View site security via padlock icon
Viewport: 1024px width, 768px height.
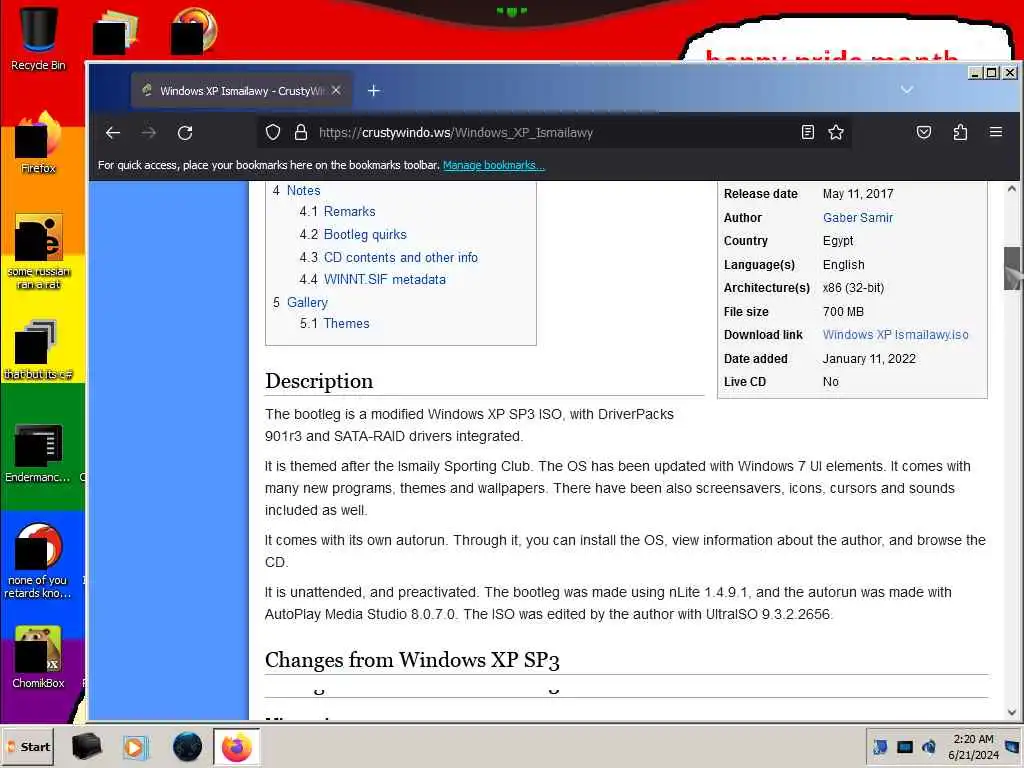(x=300, y=133)
